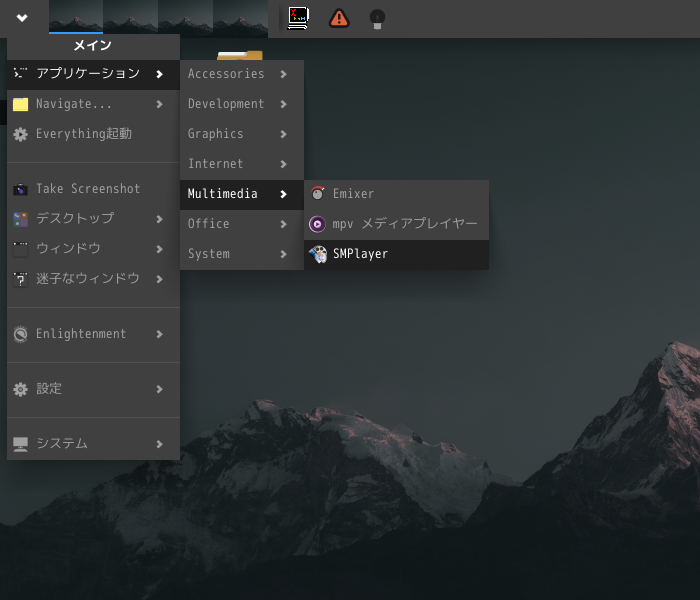Click the メイン menu title
700x600 pixels.
point(92,45)
